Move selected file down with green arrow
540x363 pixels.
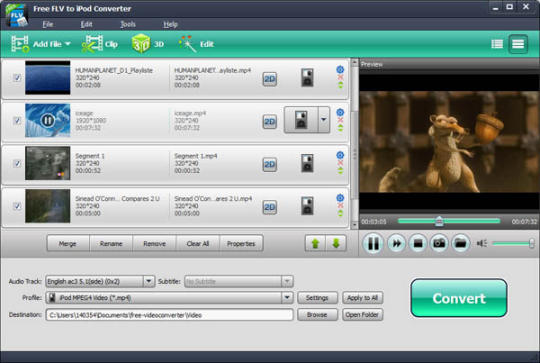coord(336,243)
